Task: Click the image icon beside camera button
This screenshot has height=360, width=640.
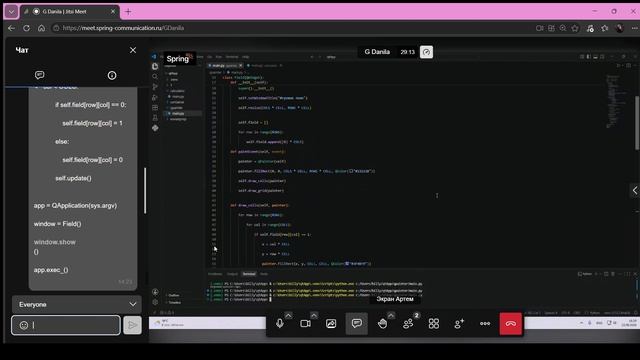Action: pos(331,324)
